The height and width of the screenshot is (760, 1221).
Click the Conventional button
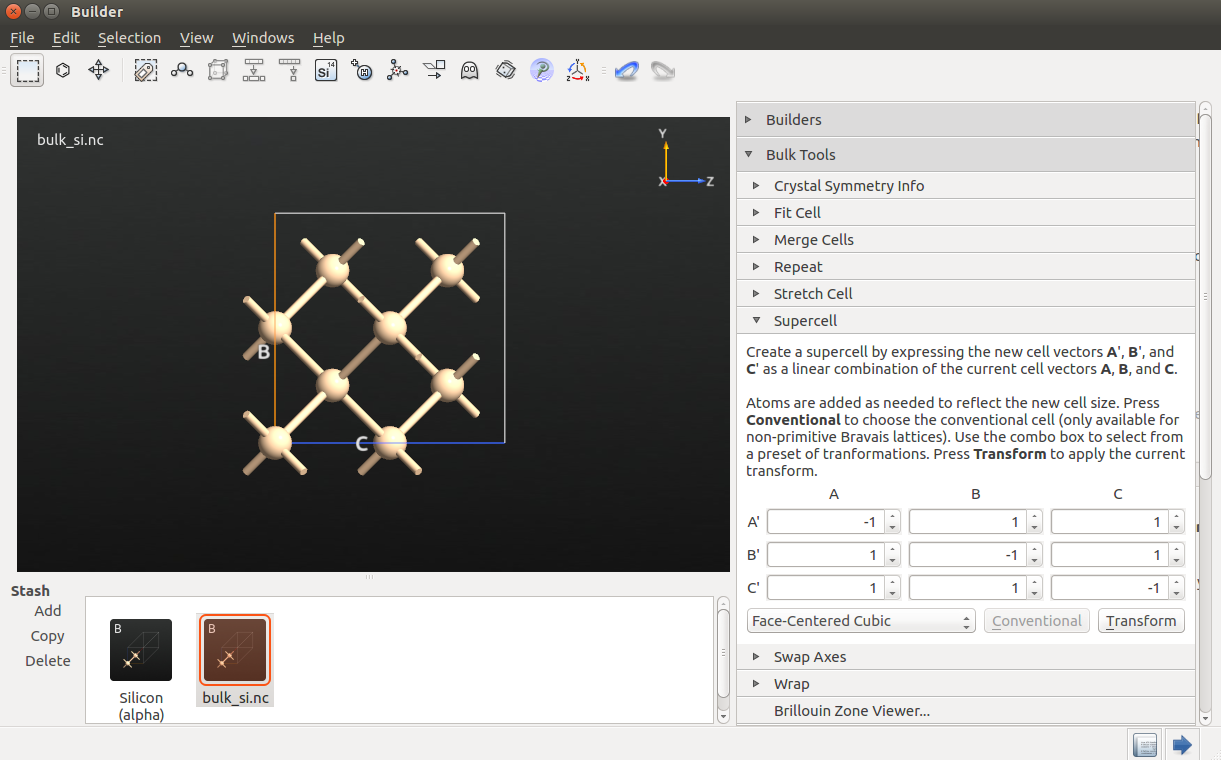pyautogui.click(x=1037, y=621)
